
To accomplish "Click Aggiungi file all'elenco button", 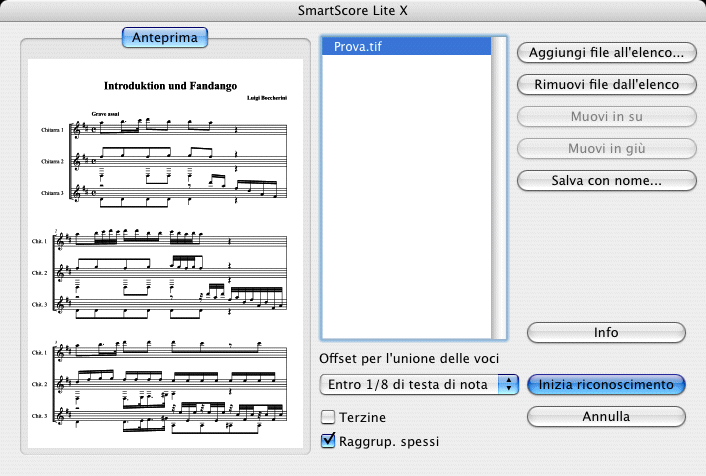I will pyautogui.click(x=604, y=51).
